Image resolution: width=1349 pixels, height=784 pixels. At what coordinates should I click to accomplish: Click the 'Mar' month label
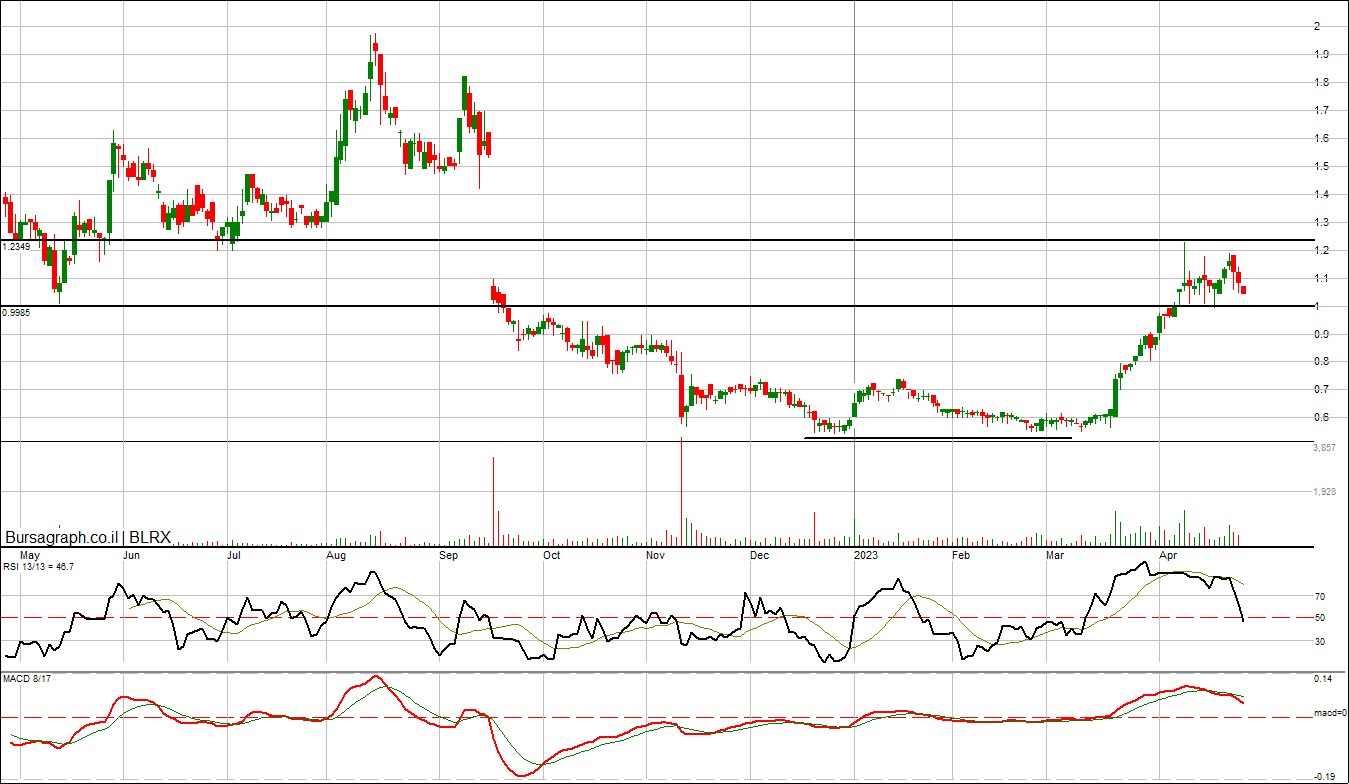tap(1055, 554)
